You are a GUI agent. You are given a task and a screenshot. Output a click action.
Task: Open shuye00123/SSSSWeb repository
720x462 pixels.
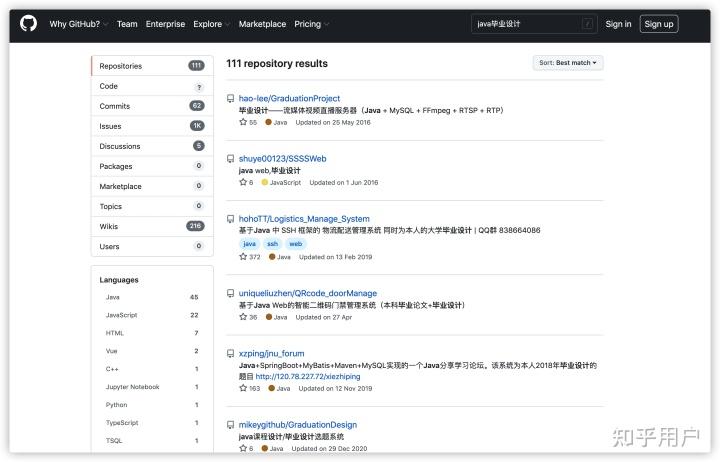(x=282, y=158)
